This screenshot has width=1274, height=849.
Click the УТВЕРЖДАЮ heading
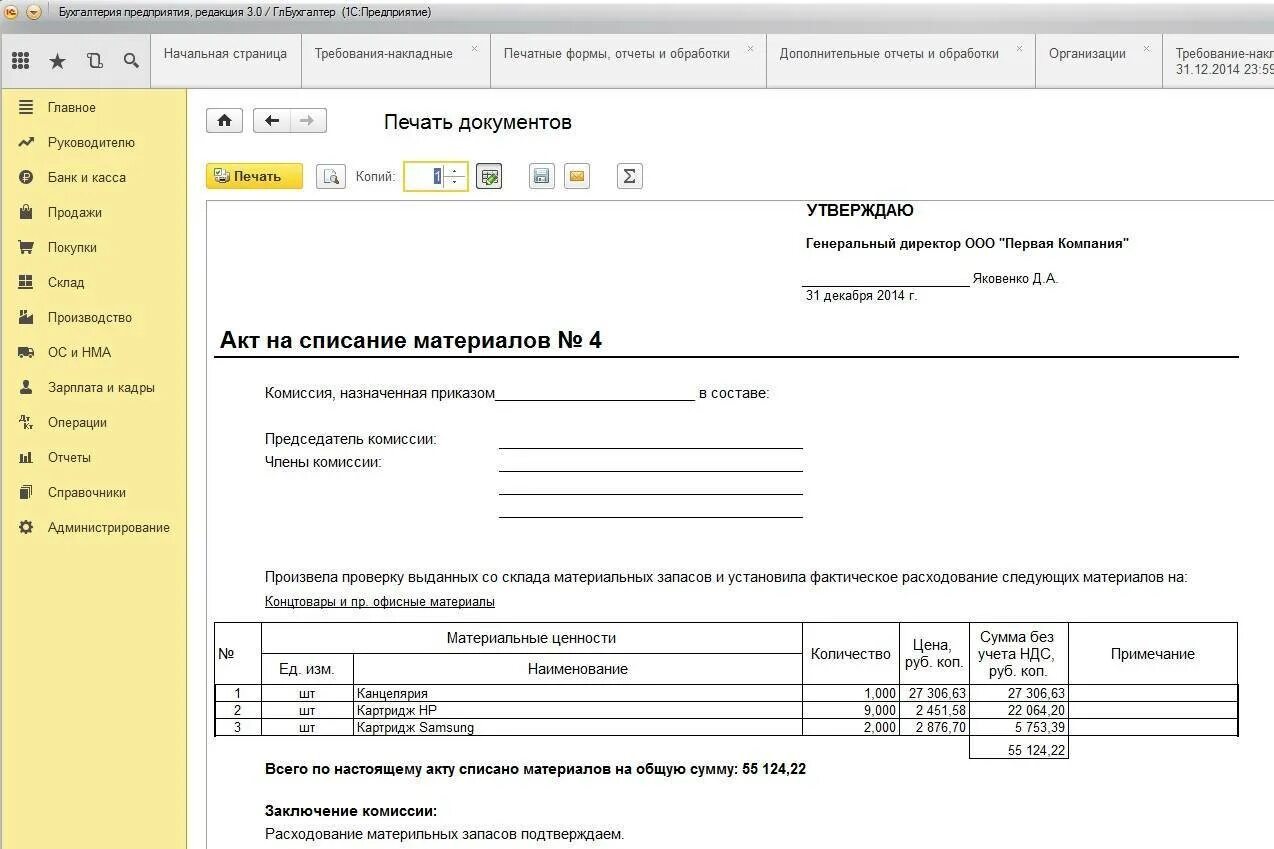click(860, 210)
